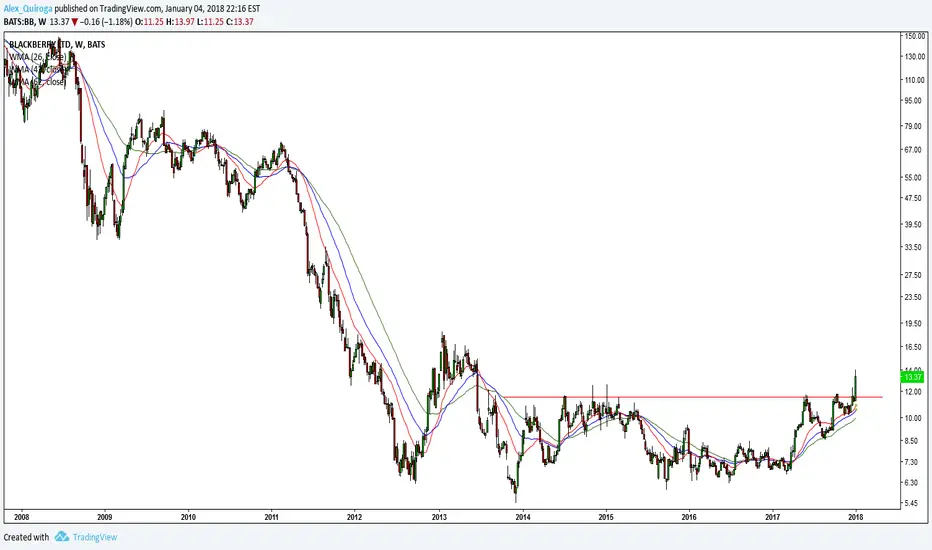Click the 12.00 price axis label
The height and width of the screenshot is (550, 932).
click(913, 392)
